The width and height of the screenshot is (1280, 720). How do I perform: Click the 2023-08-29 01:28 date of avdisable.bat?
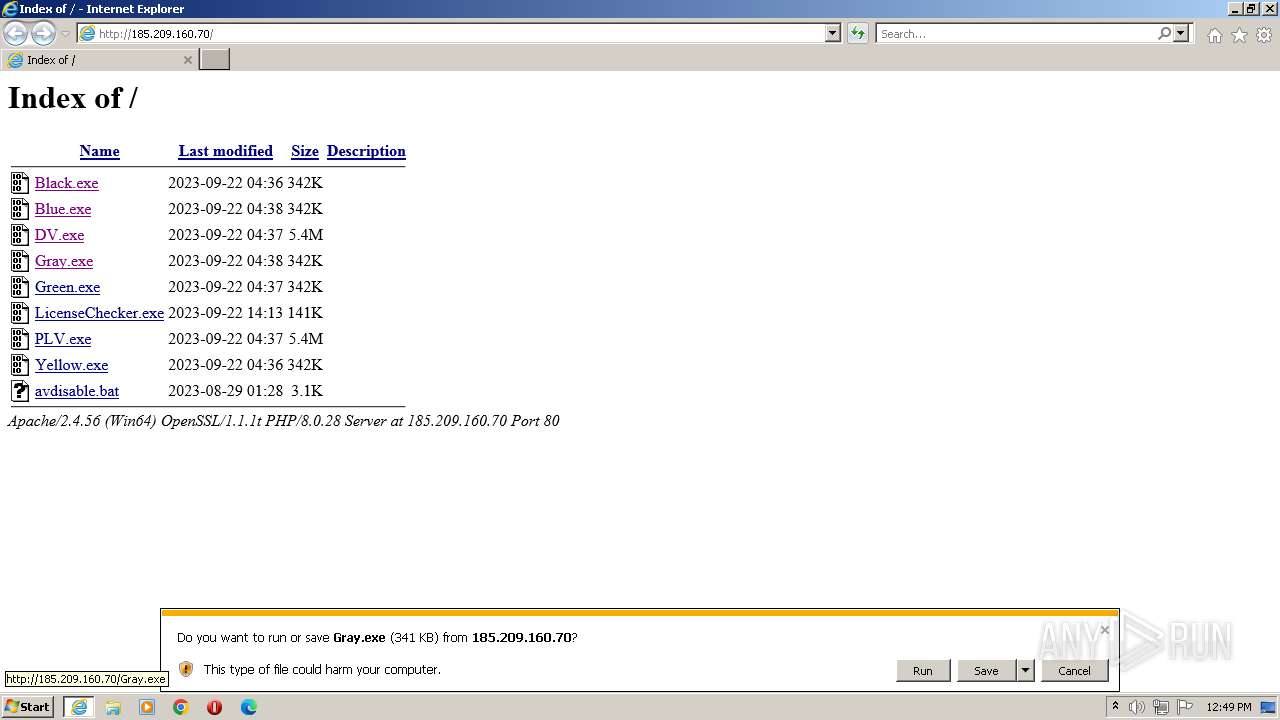coord(225,391)
